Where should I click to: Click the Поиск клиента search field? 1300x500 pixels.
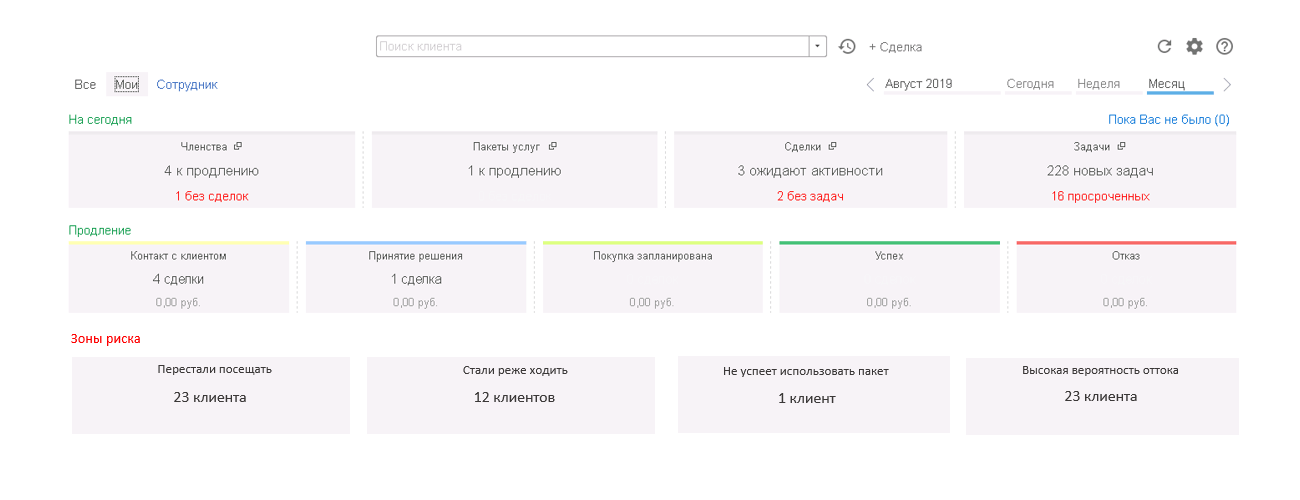tap(592, 46)
